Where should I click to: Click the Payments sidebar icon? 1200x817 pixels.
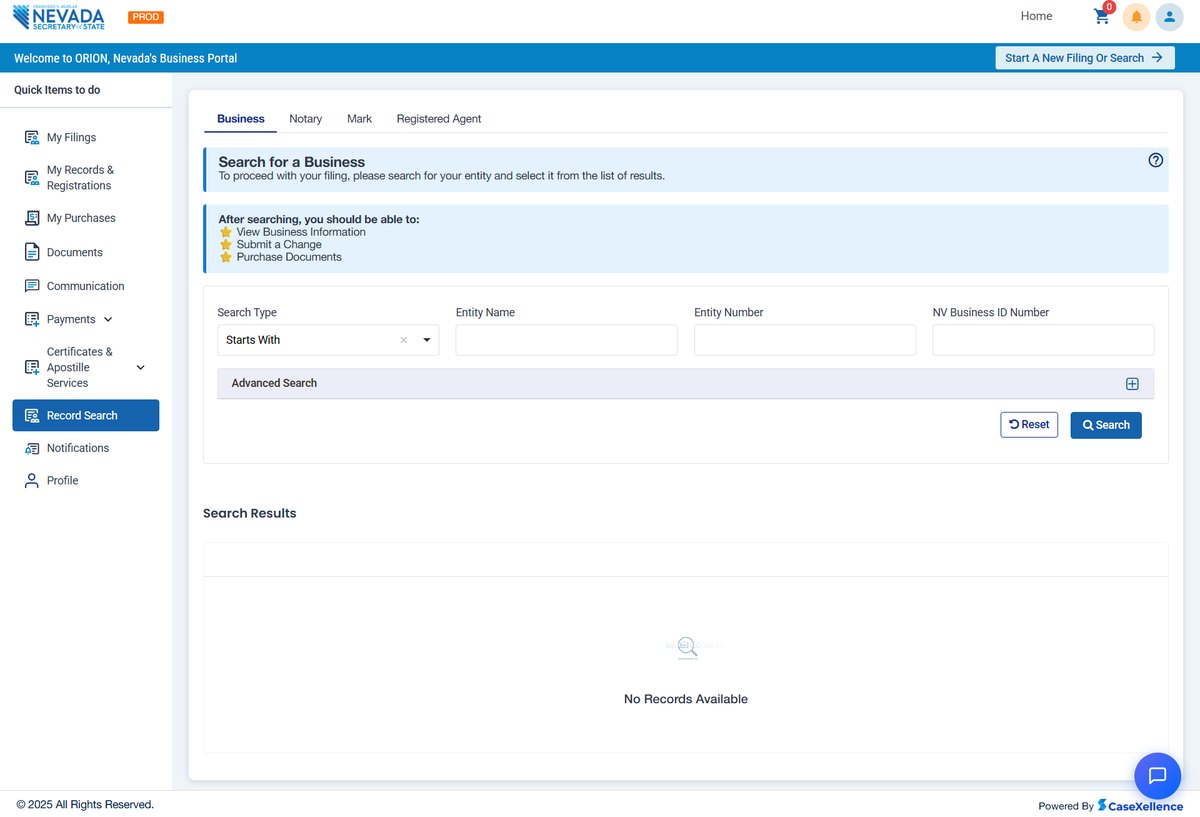(32, 319)
